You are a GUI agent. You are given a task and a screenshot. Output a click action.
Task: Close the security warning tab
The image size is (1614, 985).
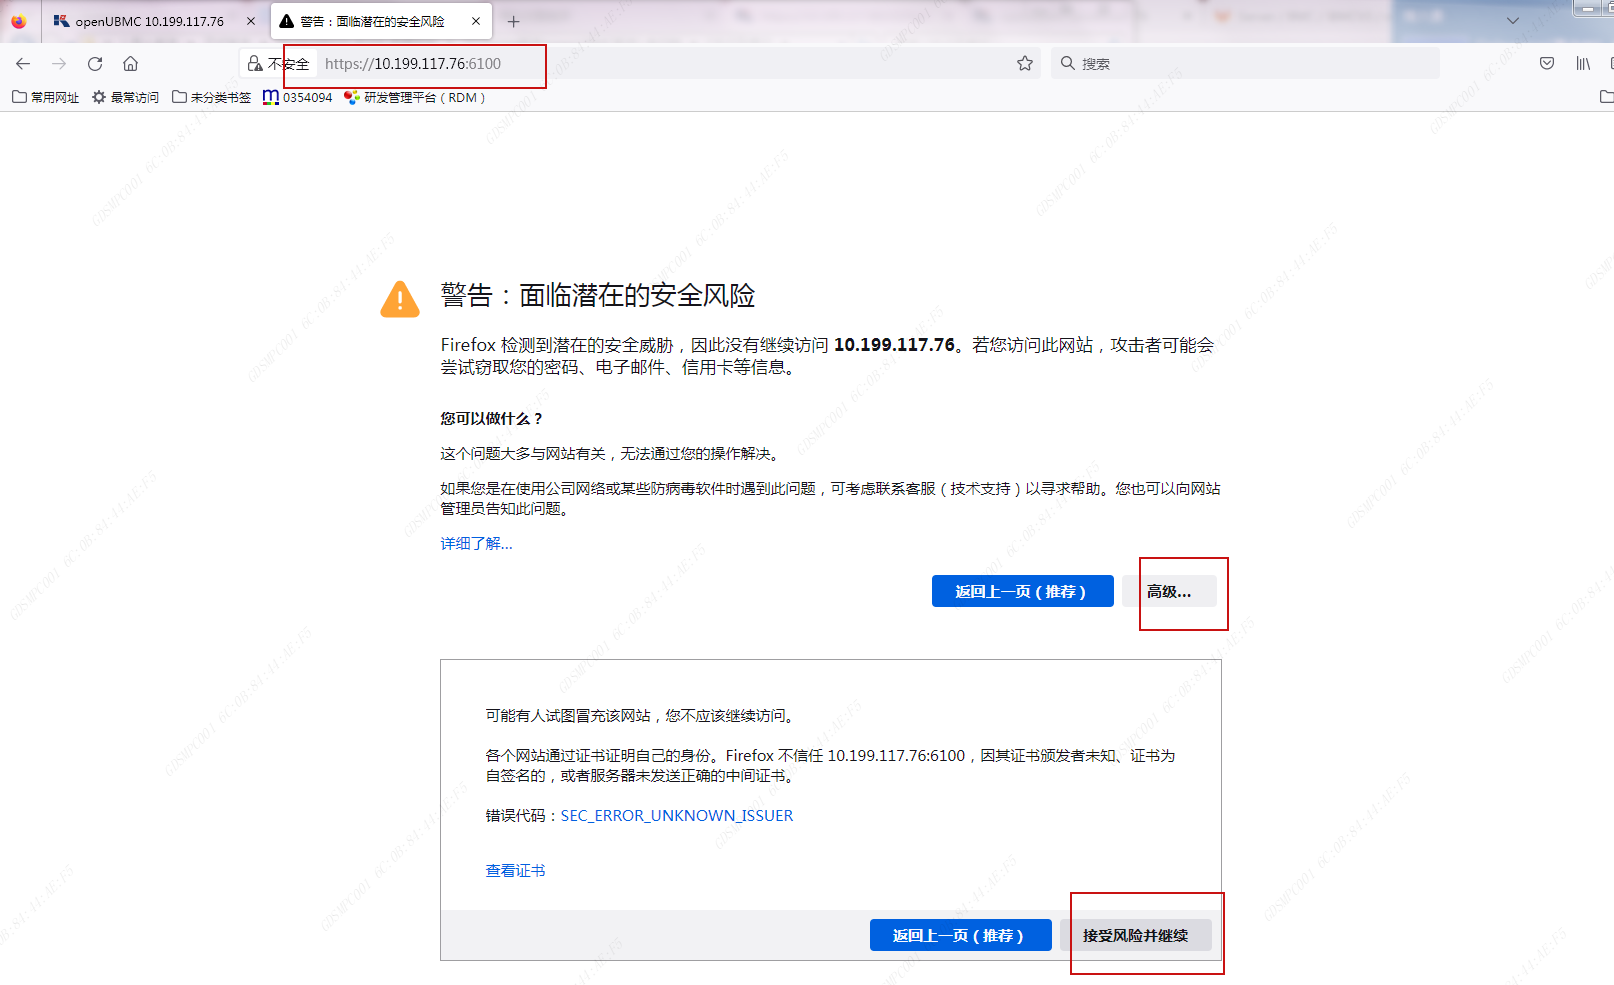point(476,21)
